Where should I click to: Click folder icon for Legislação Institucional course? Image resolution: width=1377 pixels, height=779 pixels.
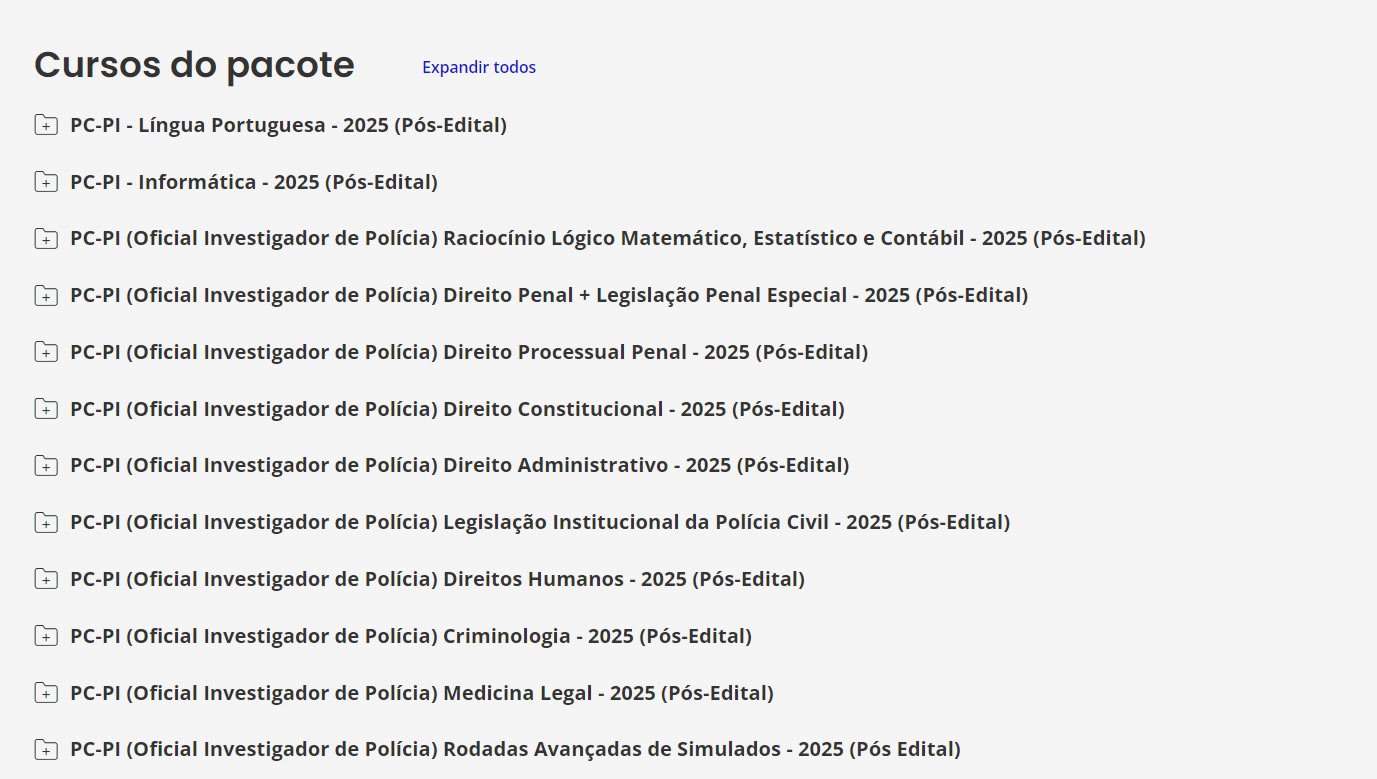(46, 522)
